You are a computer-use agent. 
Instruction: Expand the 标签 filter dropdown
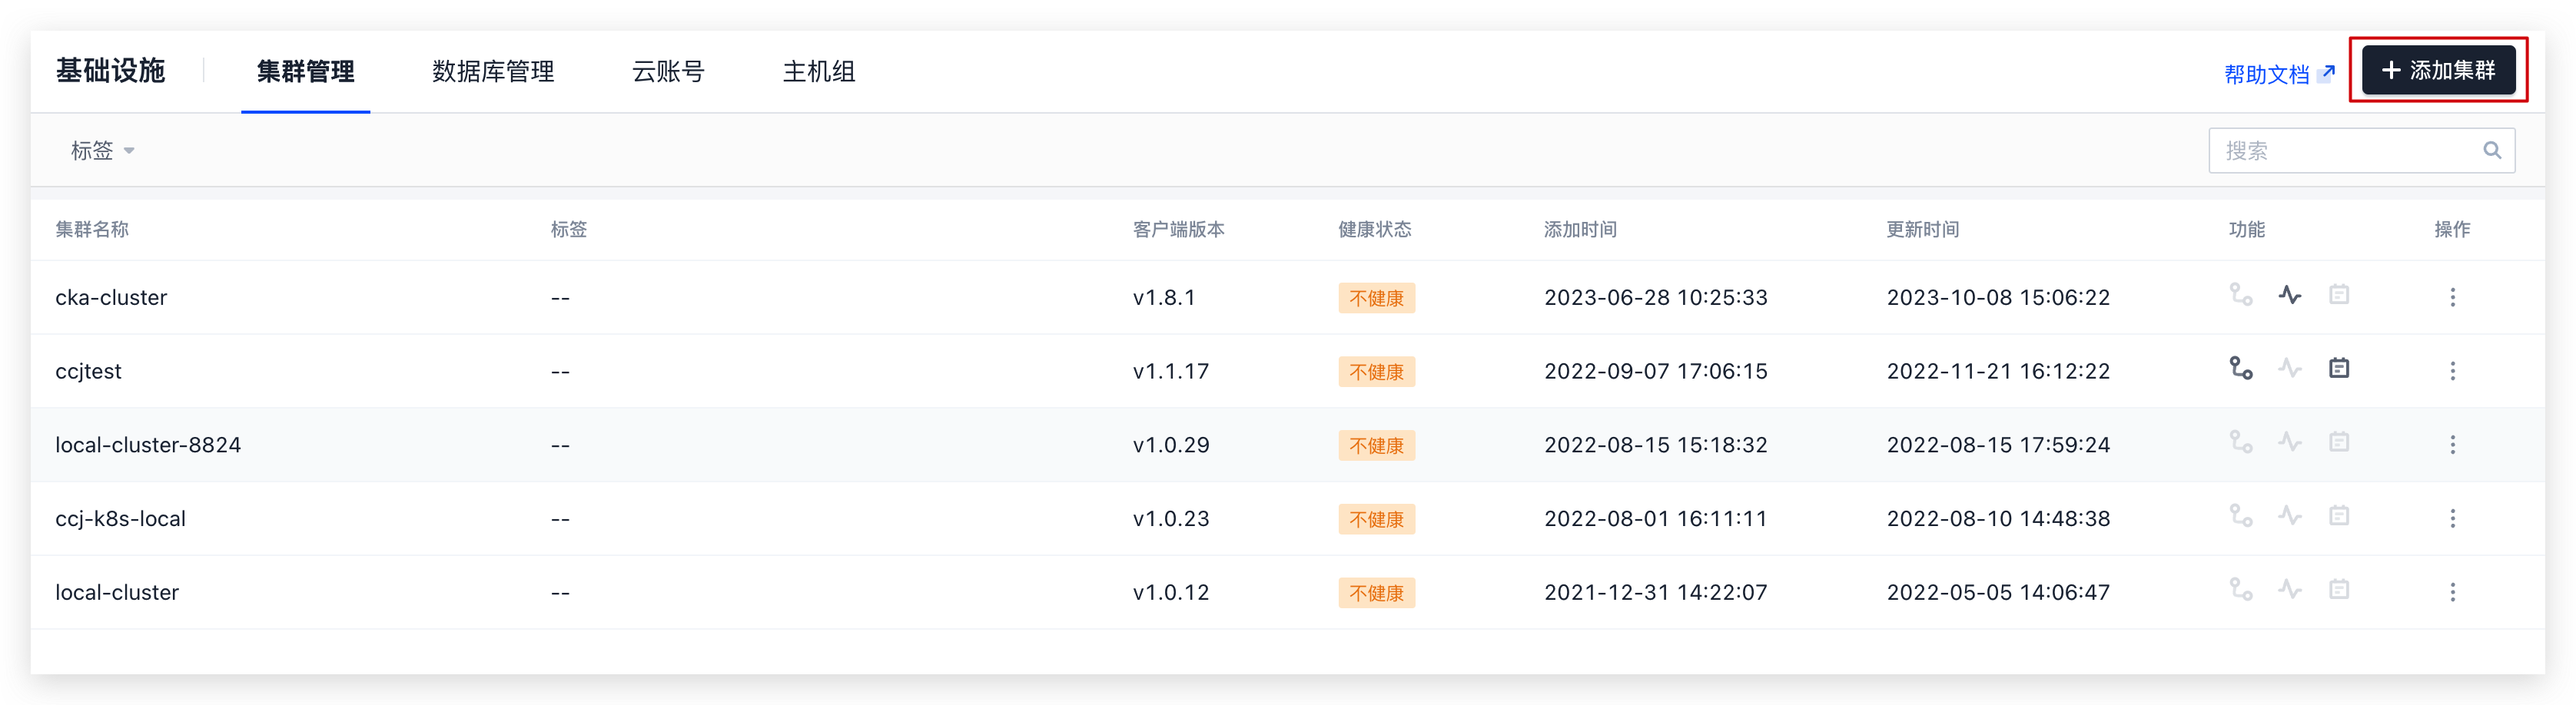[102, 150]
